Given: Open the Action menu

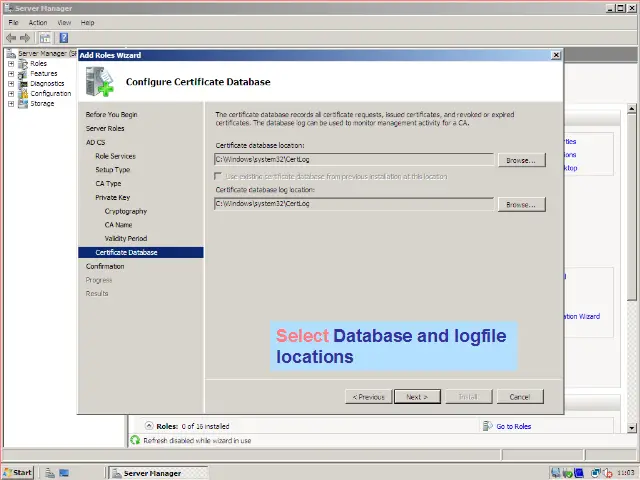Looking at the screenshot, I should click(x=38, y=22).
